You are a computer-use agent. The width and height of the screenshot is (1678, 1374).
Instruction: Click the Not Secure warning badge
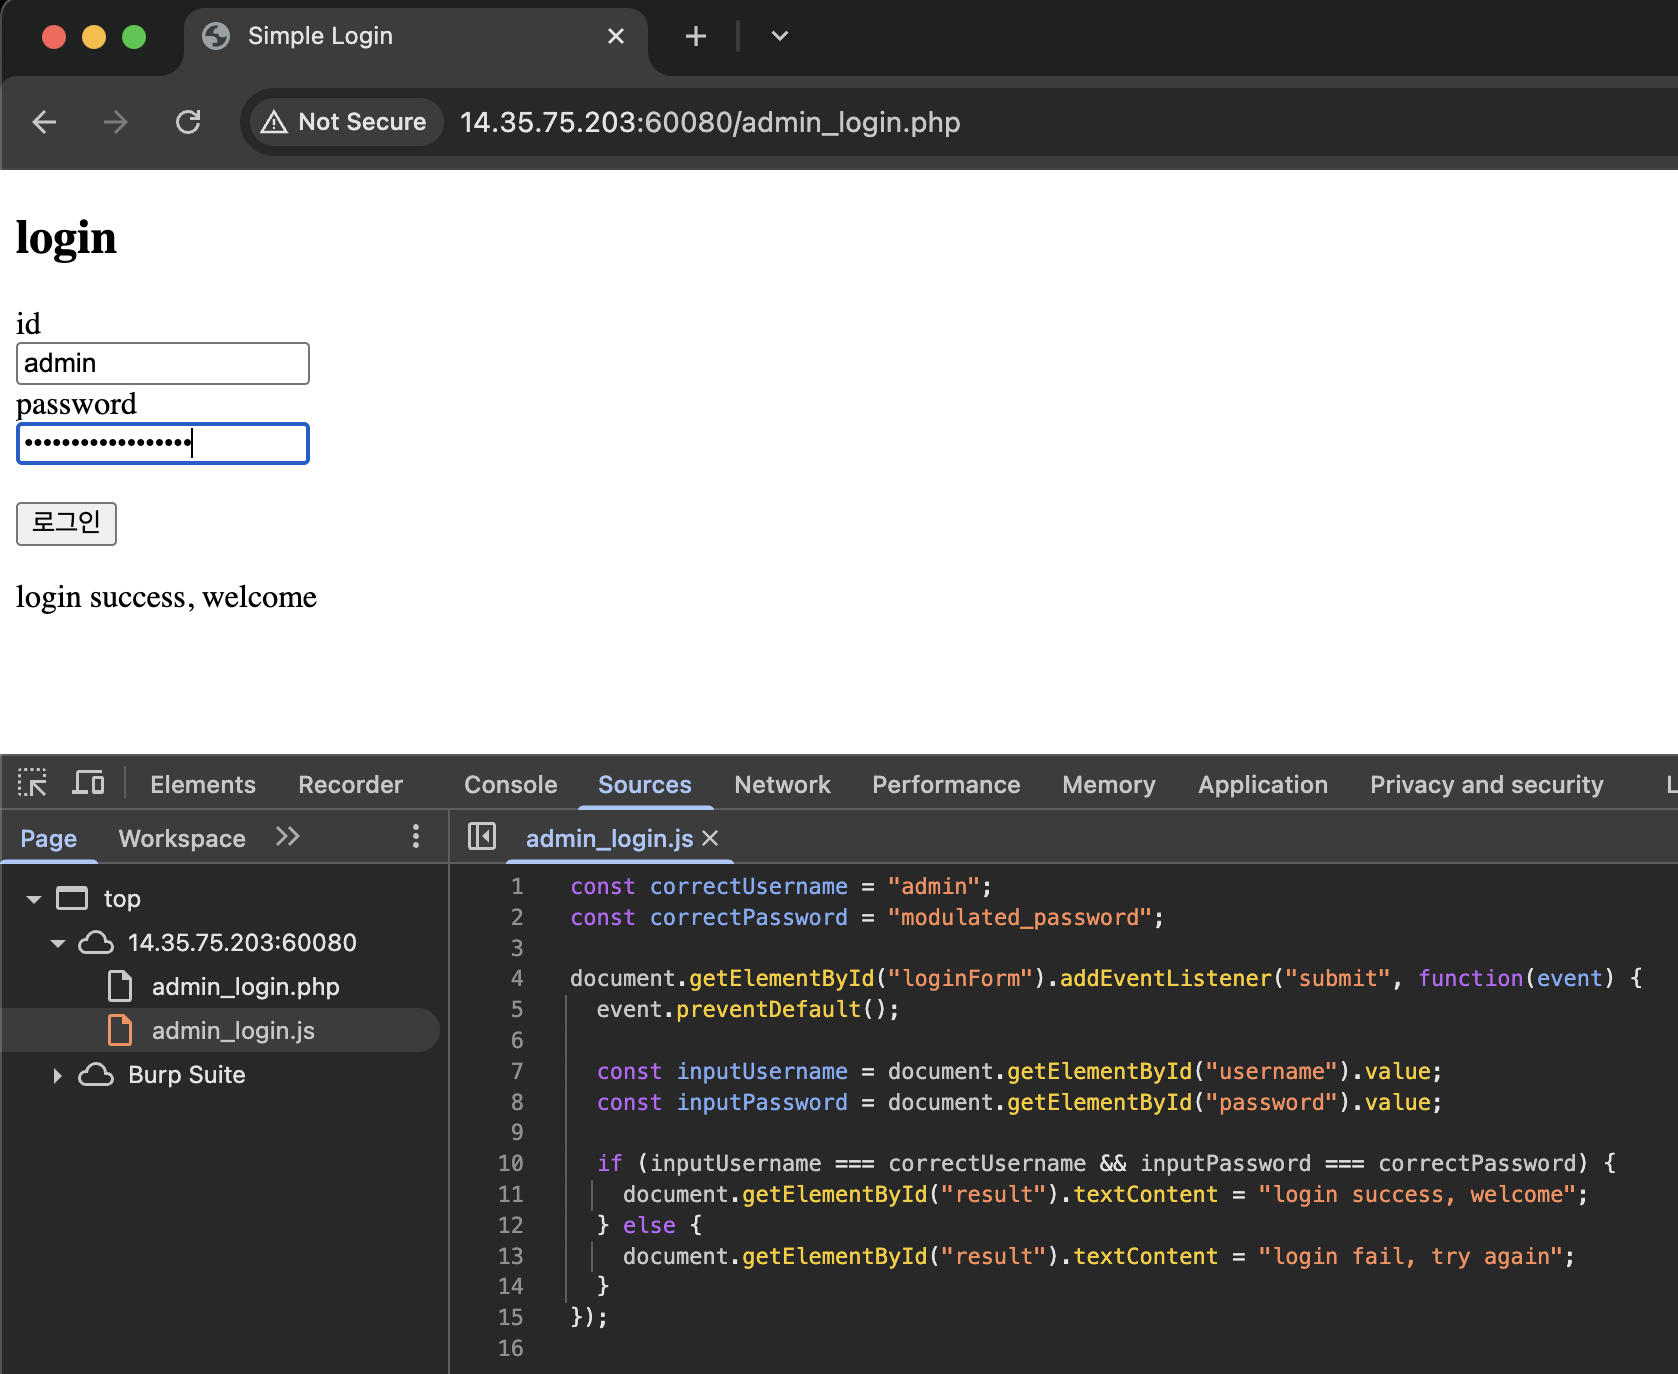pyautogui.click(x=345, y=122)
